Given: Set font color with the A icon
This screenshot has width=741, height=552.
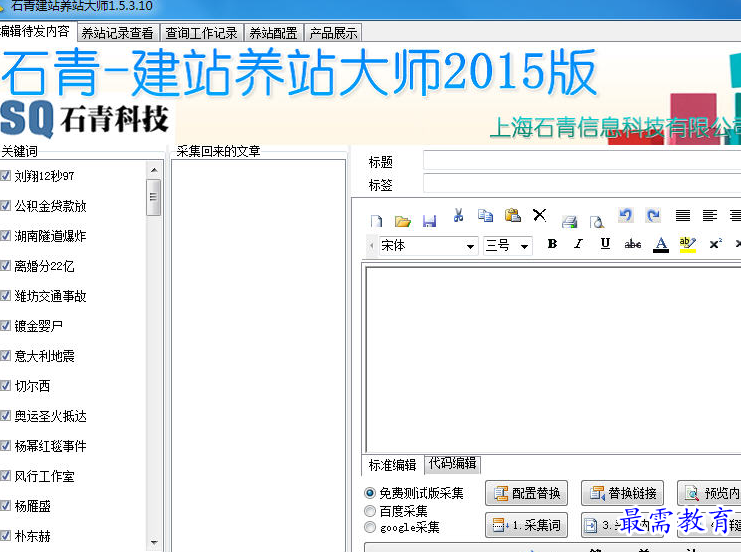Looking at the screenshot, I should [x=661, y=244].
